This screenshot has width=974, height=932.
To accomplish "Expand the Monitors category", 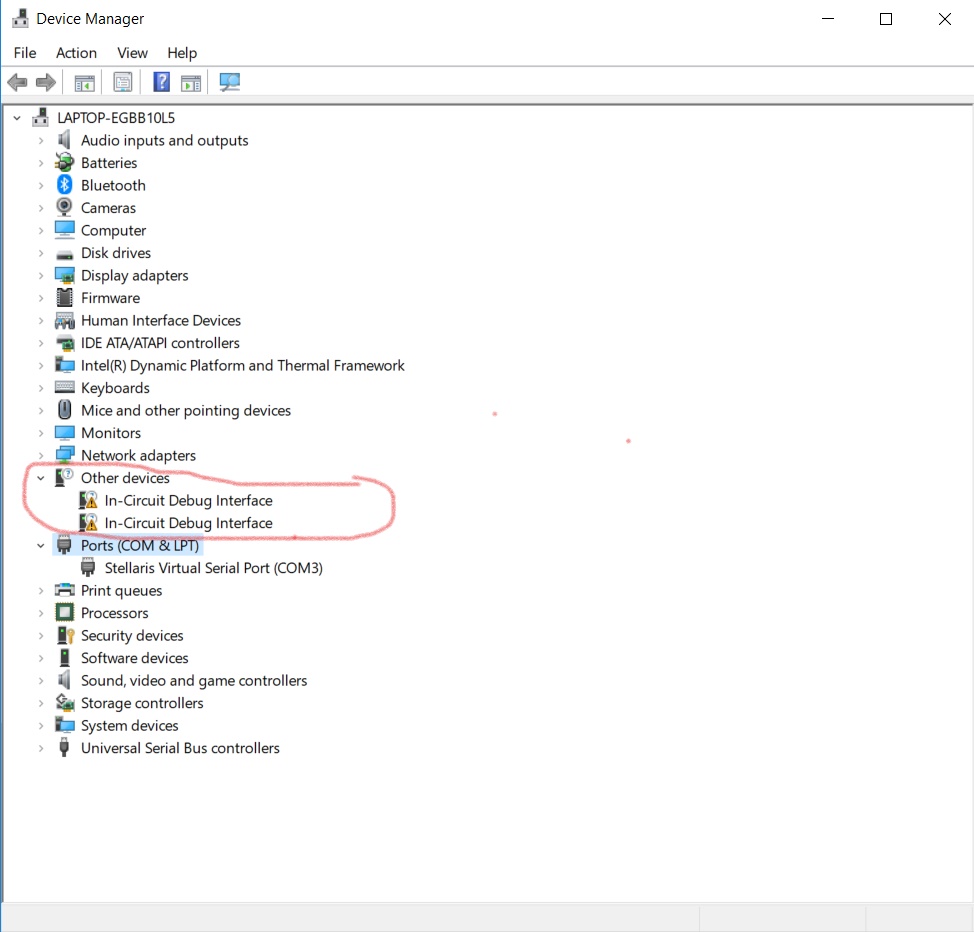I will point(41,433).
